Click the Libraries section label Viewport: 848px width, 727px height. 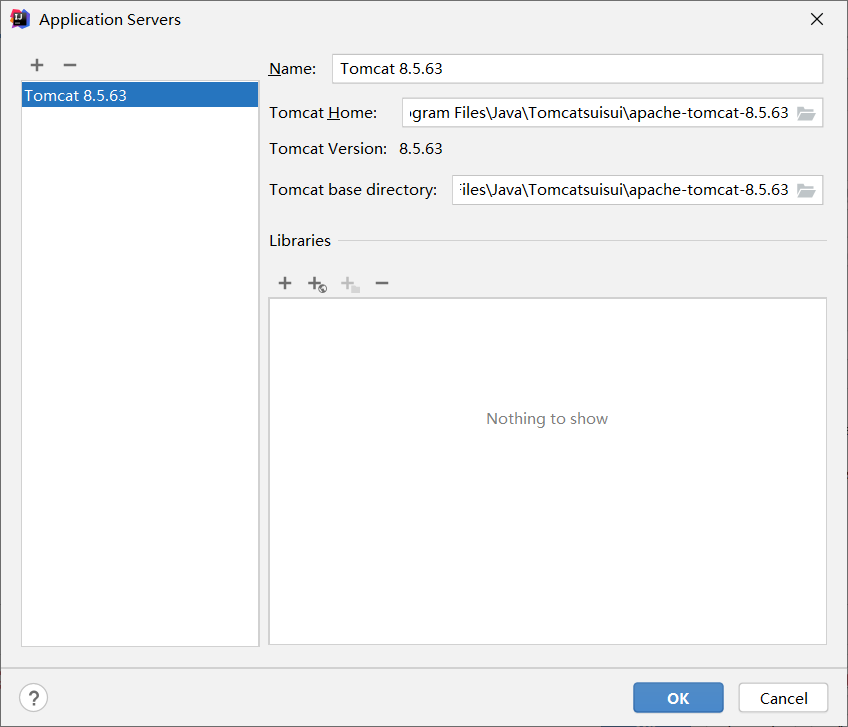pyautogui.click(x=300, y=241)
